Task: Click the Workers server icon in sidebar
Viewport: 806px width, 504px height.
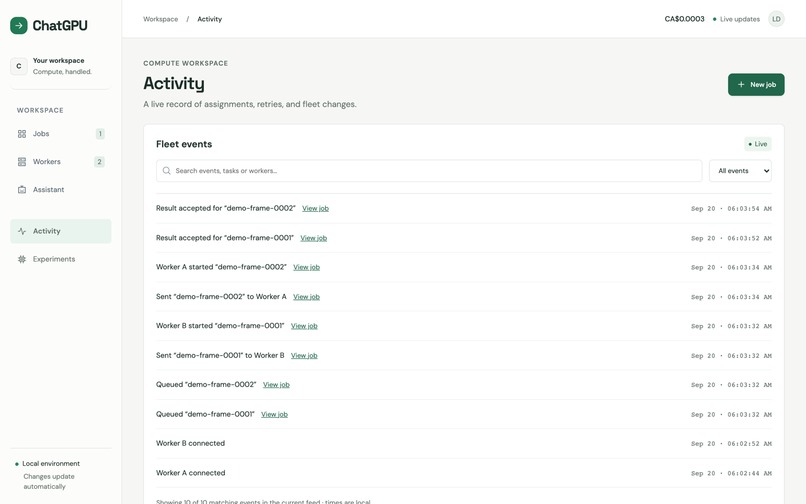Action: pyautogui.click(x=22, y=161)
